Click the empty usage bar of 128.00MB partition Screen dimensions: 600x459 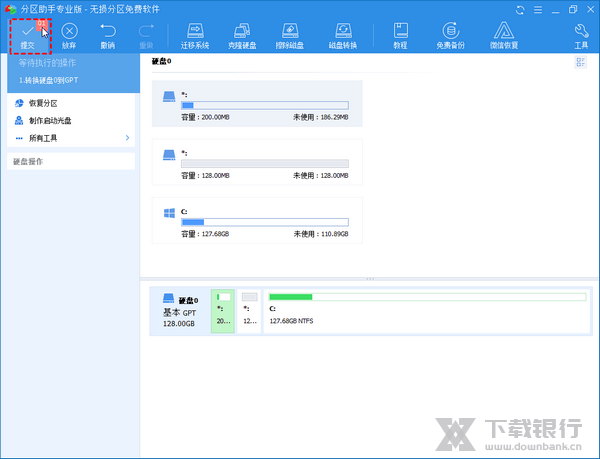[265, 164]
